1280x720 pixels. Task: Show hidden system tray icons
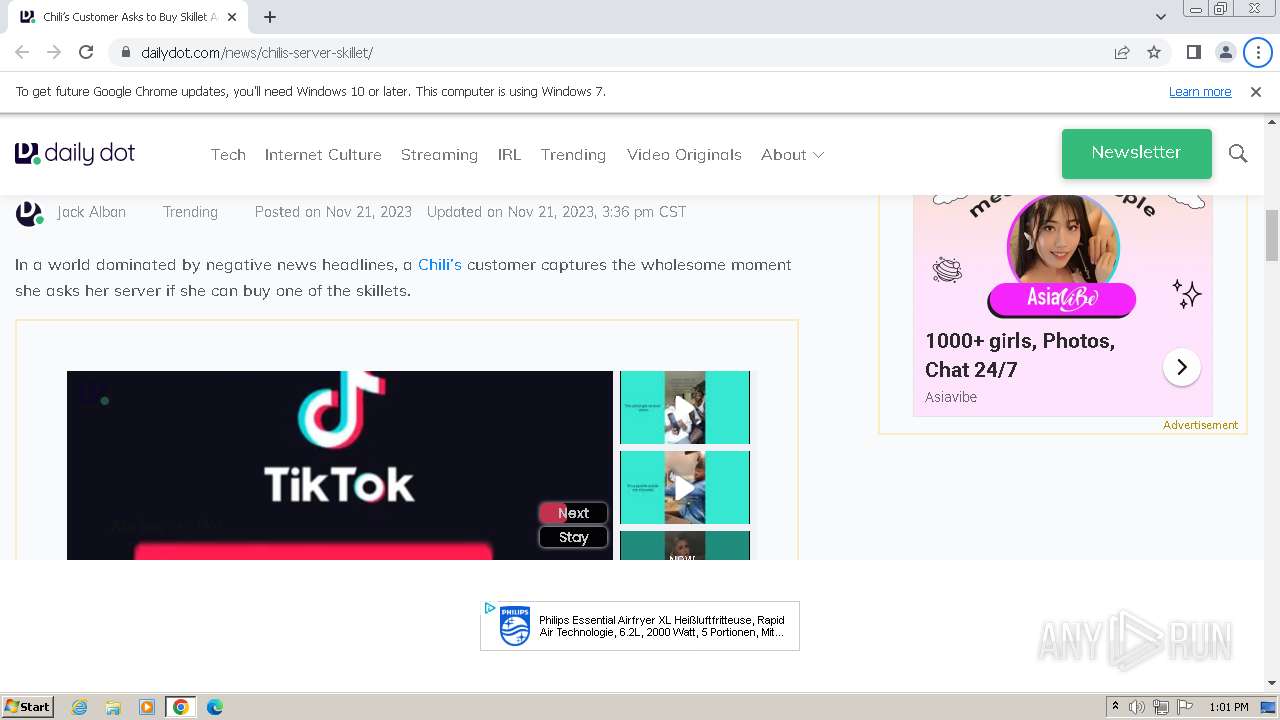1115,707
